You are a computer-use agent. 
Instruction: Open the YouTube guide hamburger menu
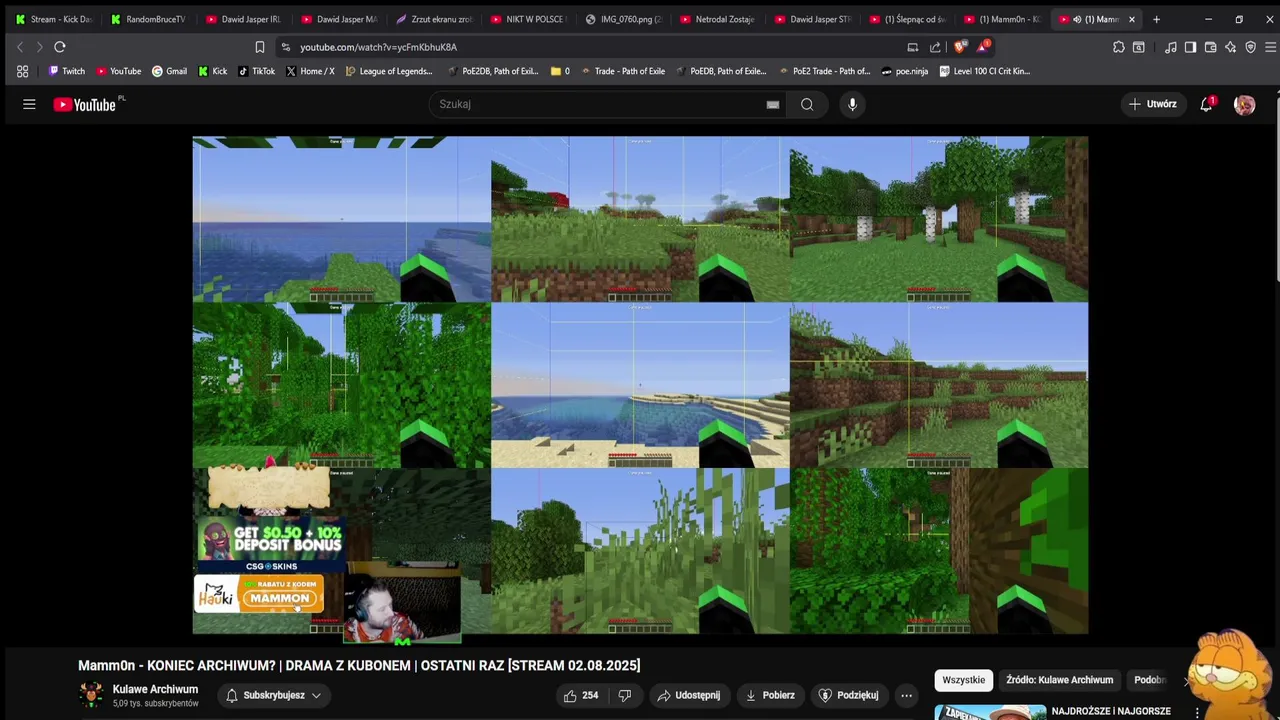[29, 104]
